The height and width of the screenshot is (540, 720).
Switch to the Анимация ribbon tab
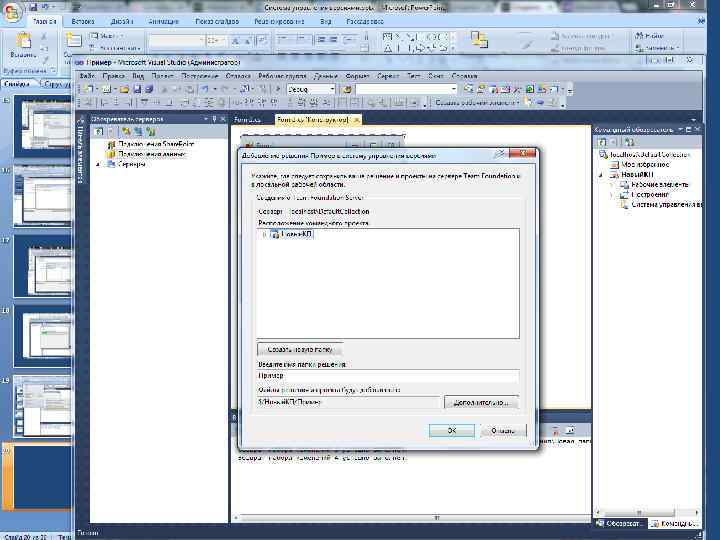click(x=163, y=21)
